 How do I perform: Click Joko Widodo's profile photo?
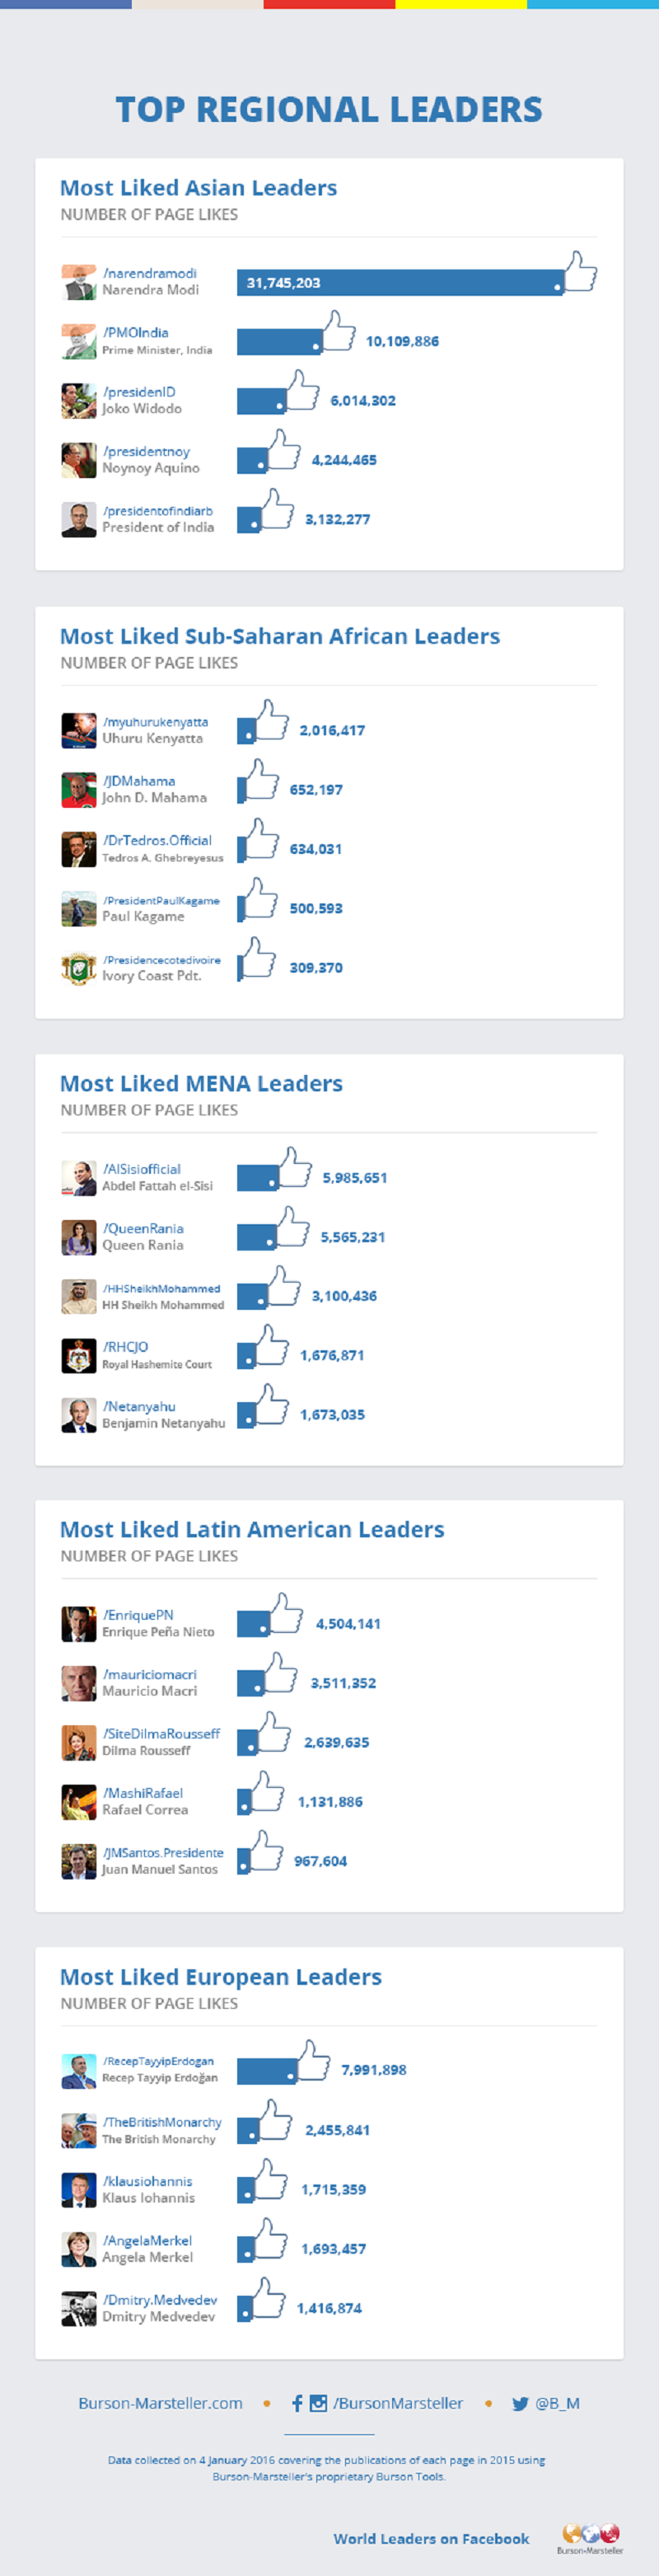pos(79,401)
